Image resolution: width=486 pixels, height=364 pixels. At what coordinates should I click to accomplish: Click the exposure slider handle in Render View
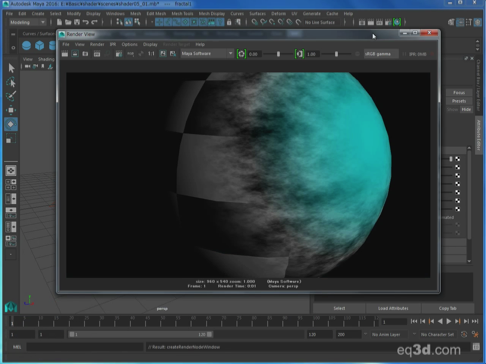278,54
